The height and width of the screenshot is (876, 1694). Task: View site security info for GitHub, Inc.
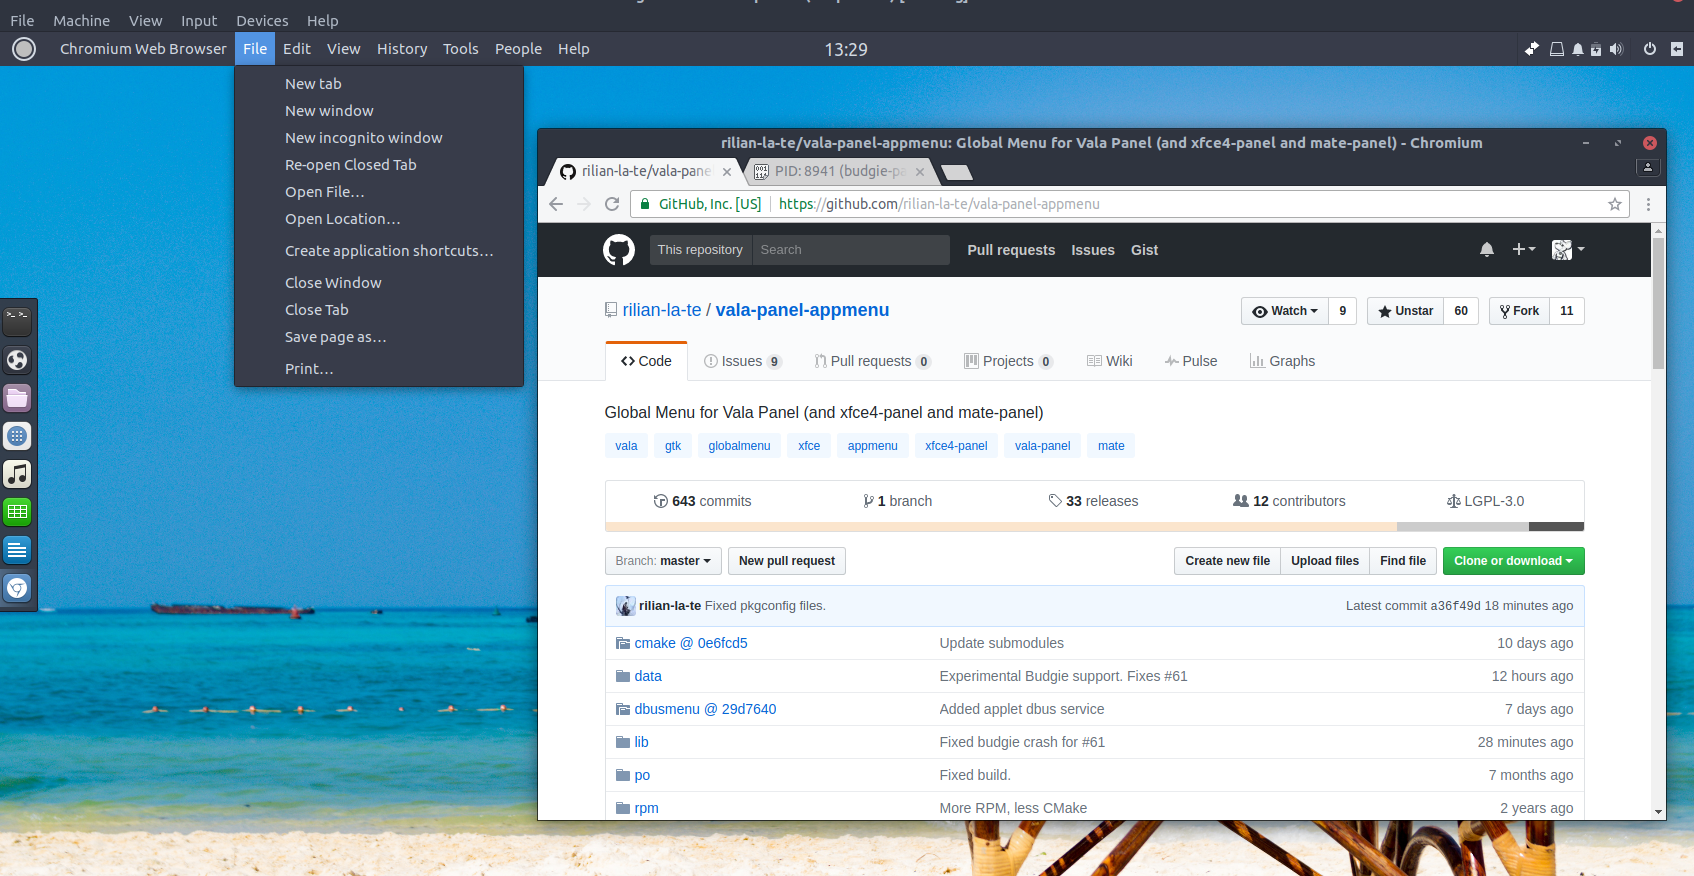700,204
